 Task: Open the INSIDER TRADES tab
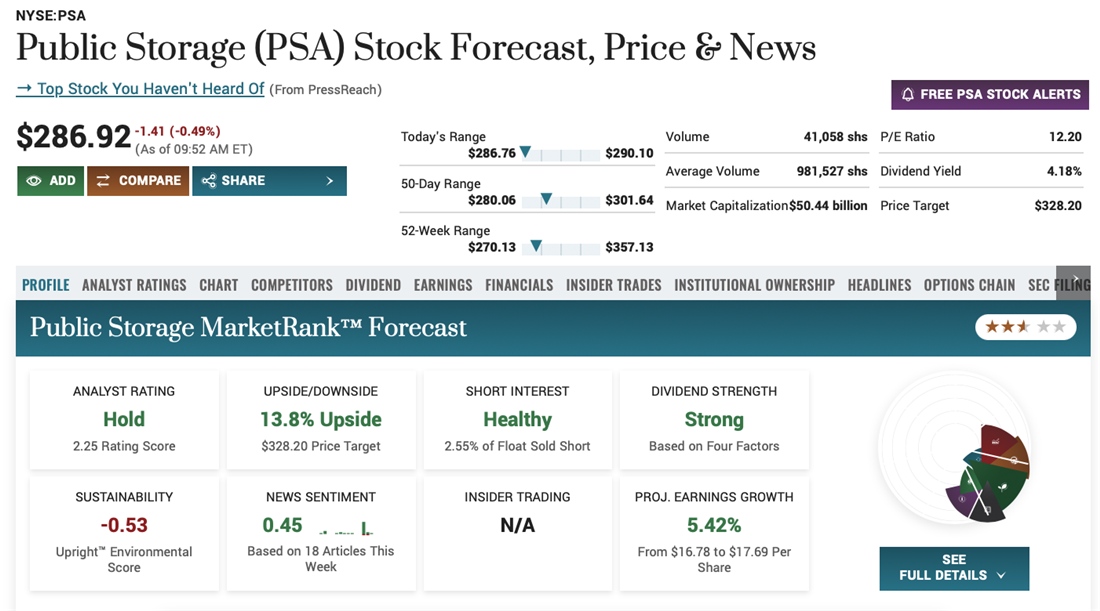tap(613, 285)
